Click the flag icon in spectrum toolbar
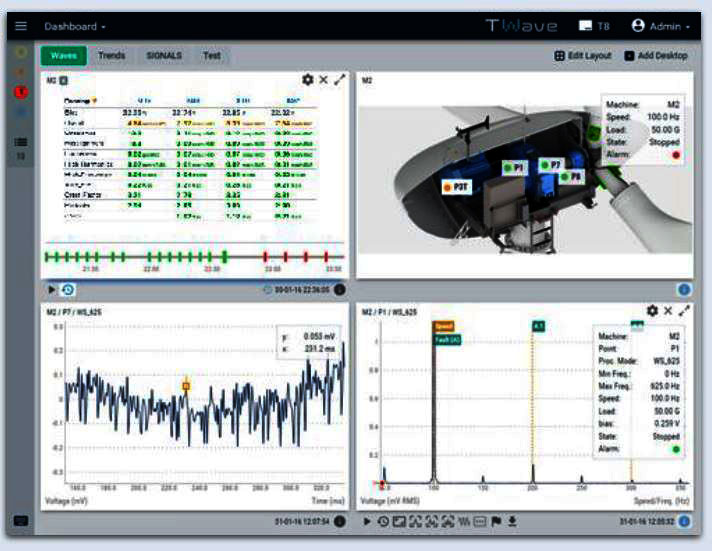Screen dimensions: 712x551 tap(496, 522)
